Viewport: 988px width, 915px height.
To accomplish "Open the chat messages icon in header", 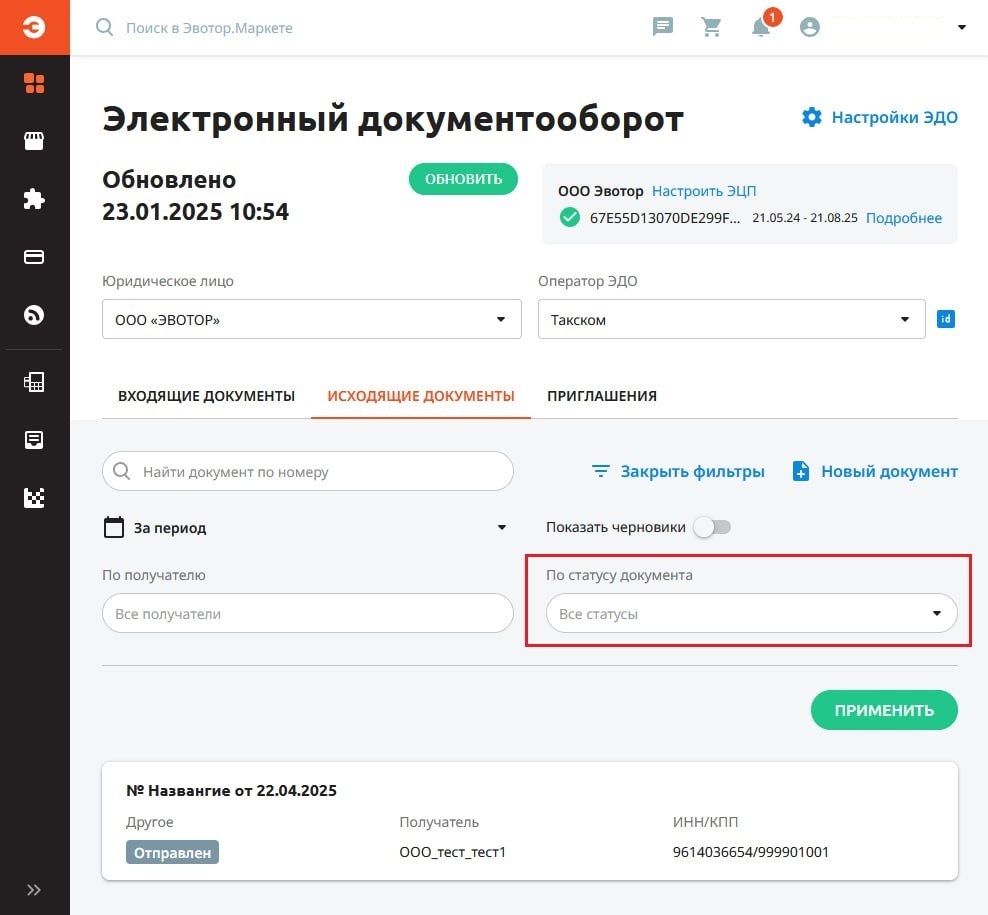I will coord(663,26).
